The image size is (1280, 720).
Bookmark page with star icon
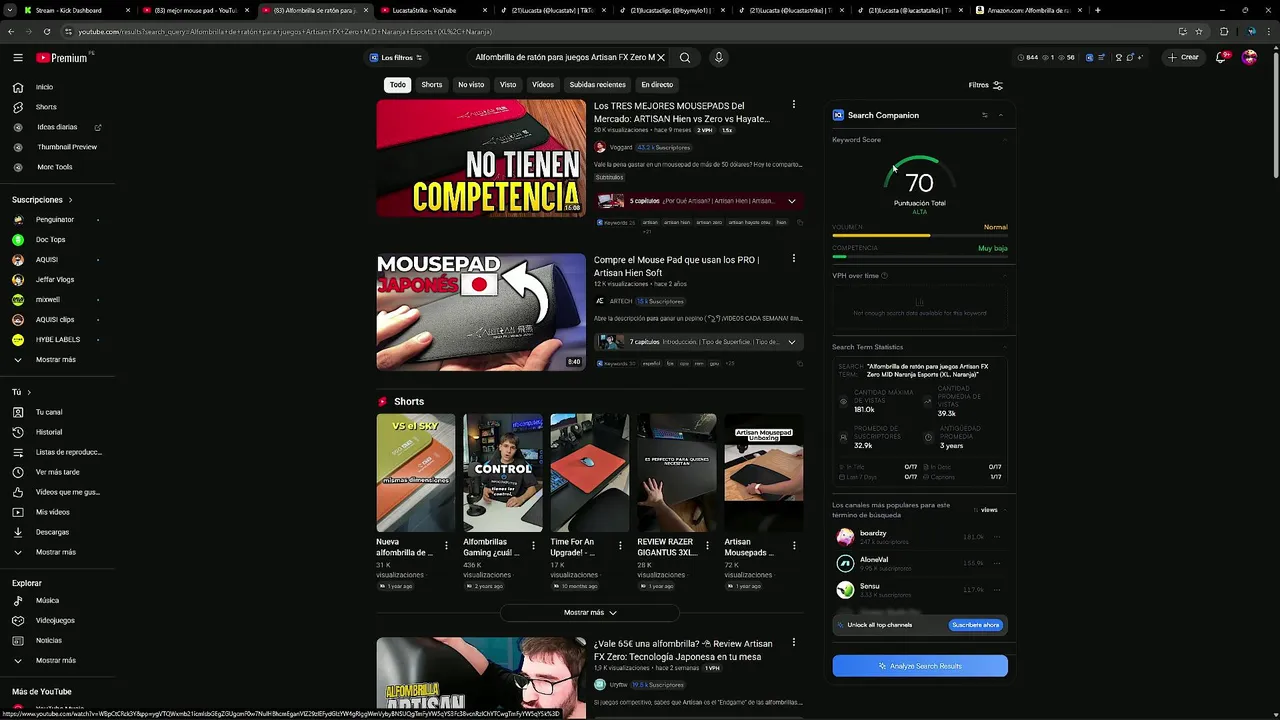click(x=1199, y=31)
